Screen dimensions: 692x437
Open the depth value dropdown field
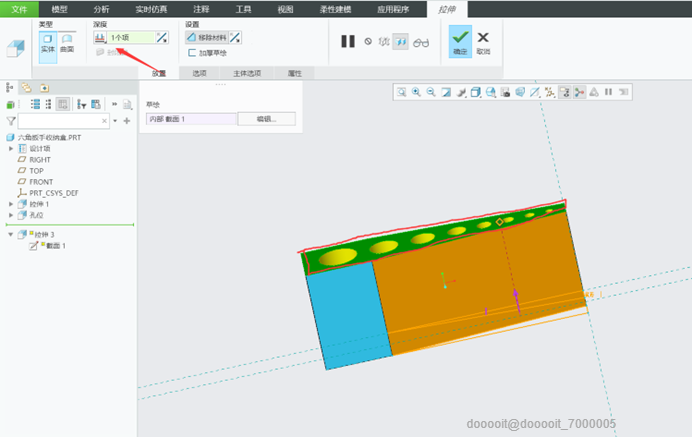click(130, 37)
